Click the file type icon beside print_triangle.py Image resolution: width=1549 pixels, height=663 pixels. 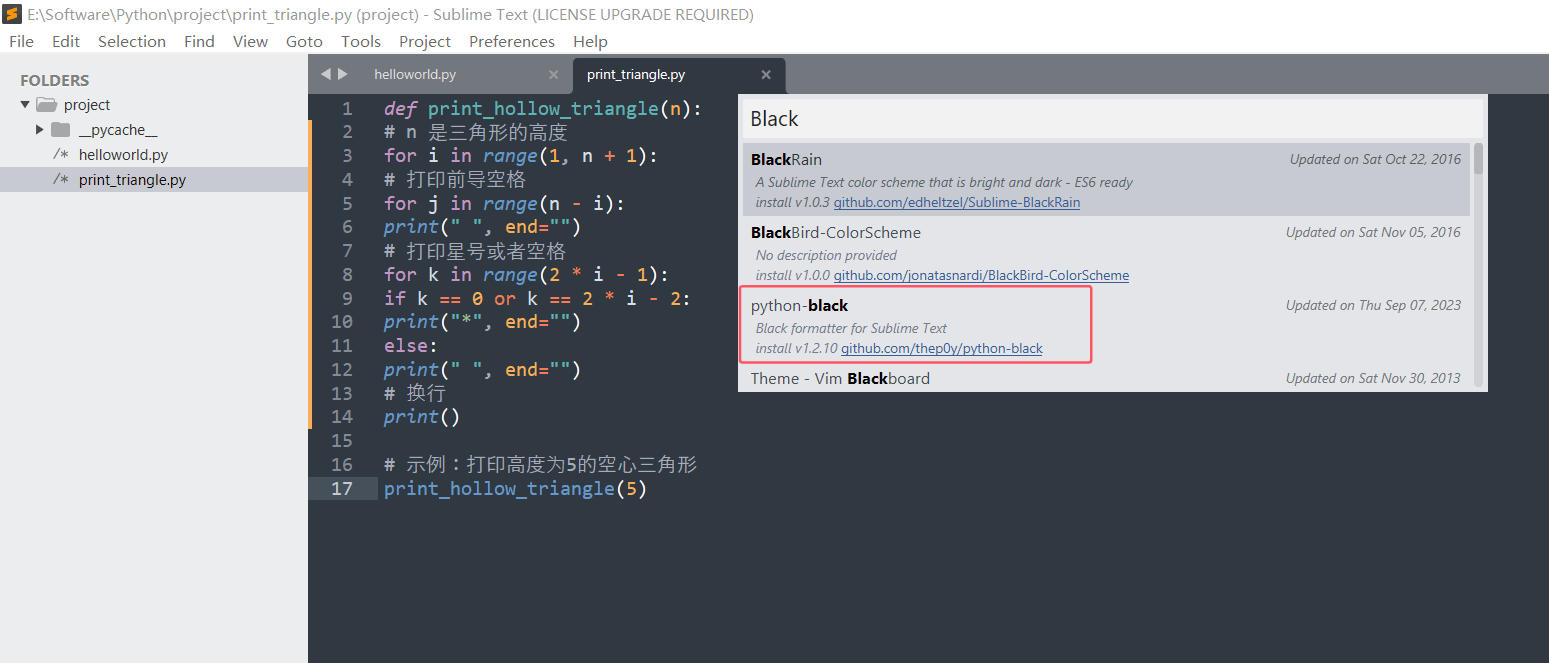click(61, 180)
